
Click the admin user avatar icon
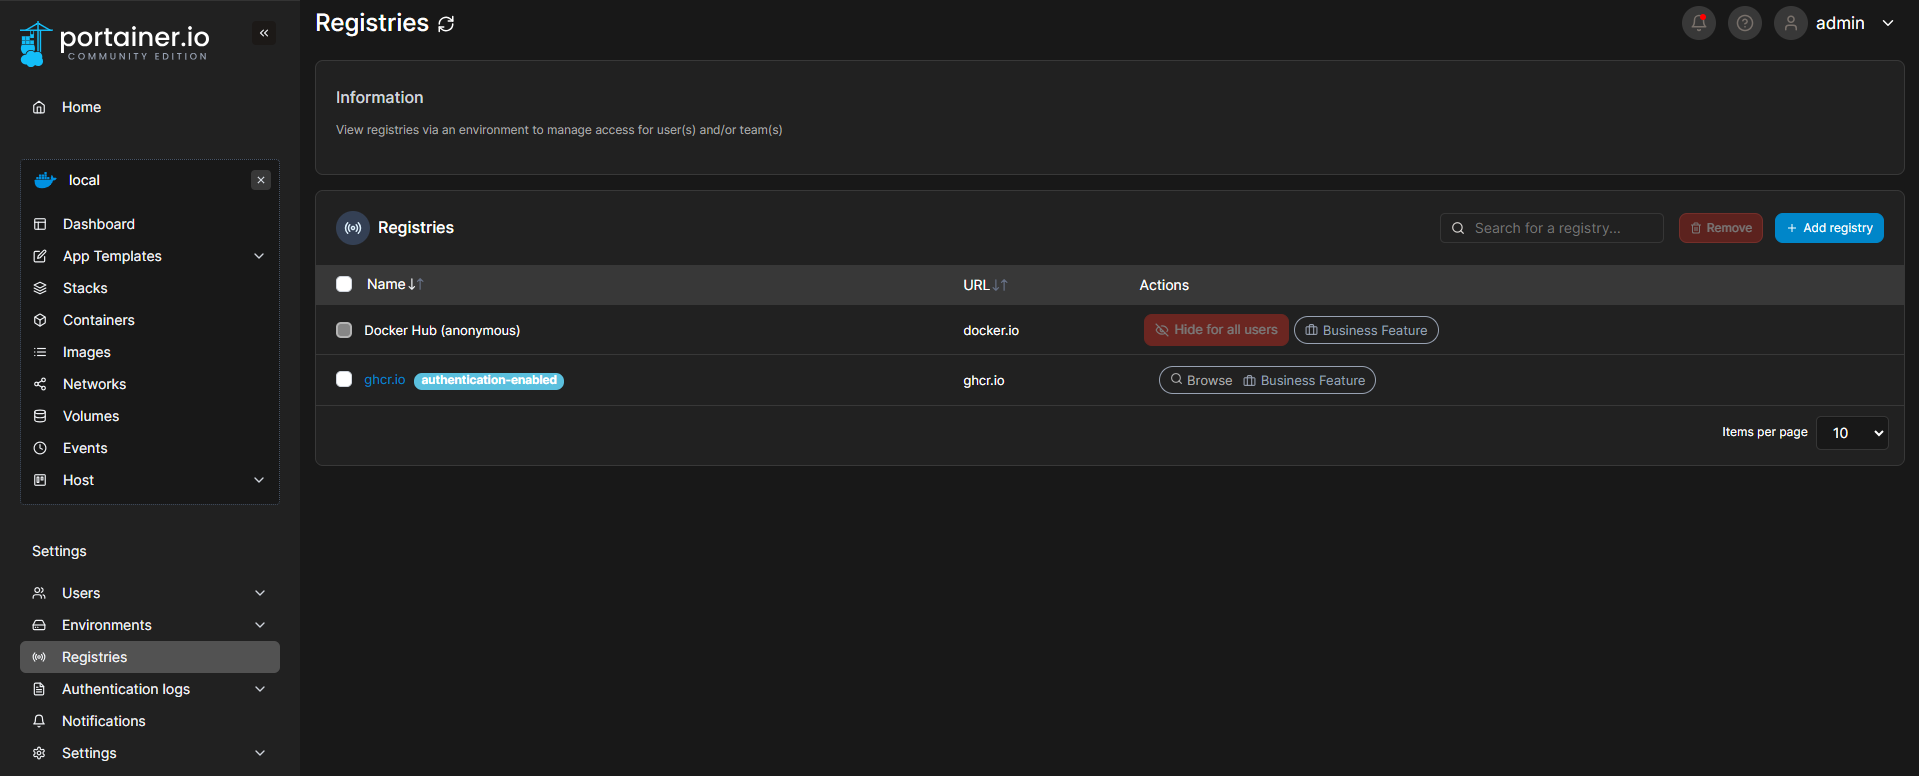[x=1790, y=23]
